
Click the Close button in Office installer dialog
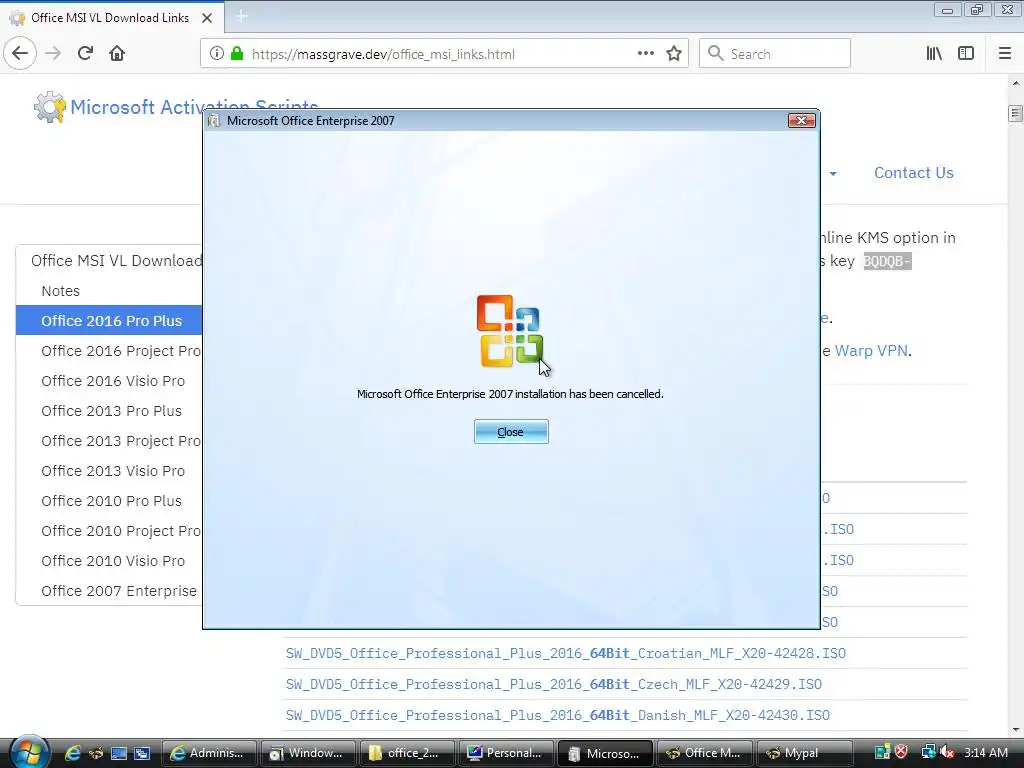pyautogui.click(x=511, y=432)
